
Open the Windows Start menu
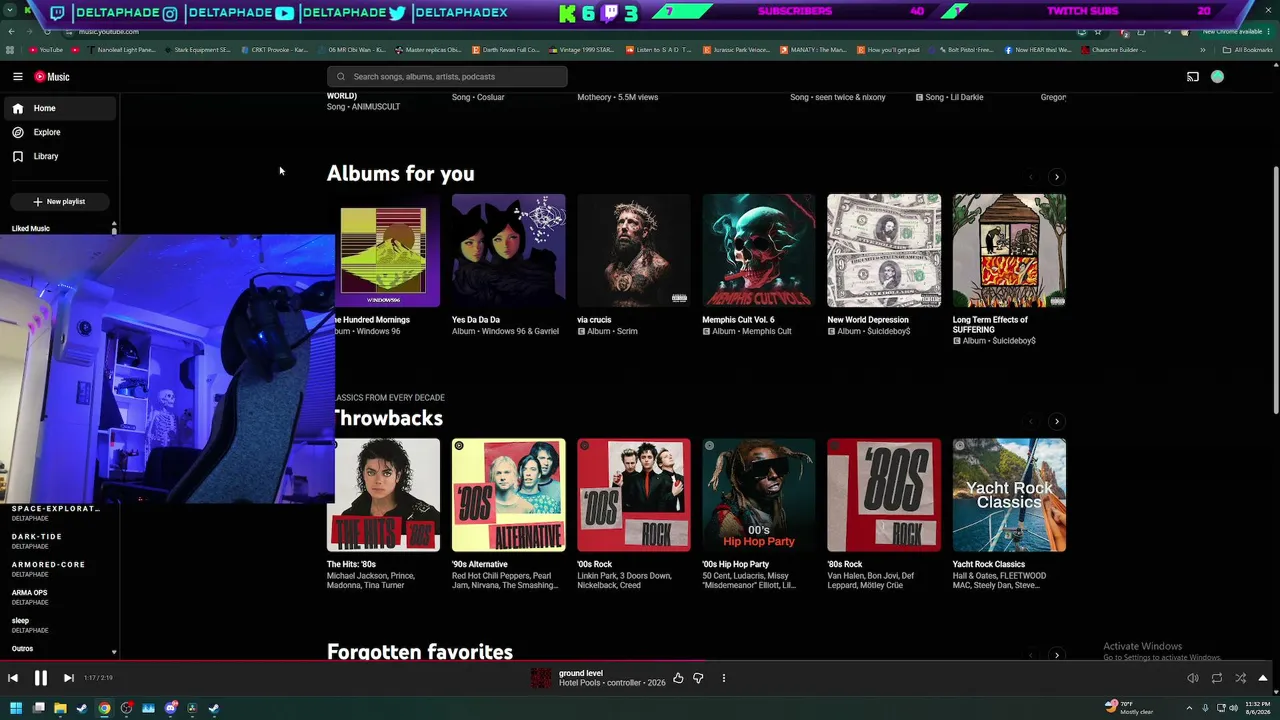coord(15,708)
